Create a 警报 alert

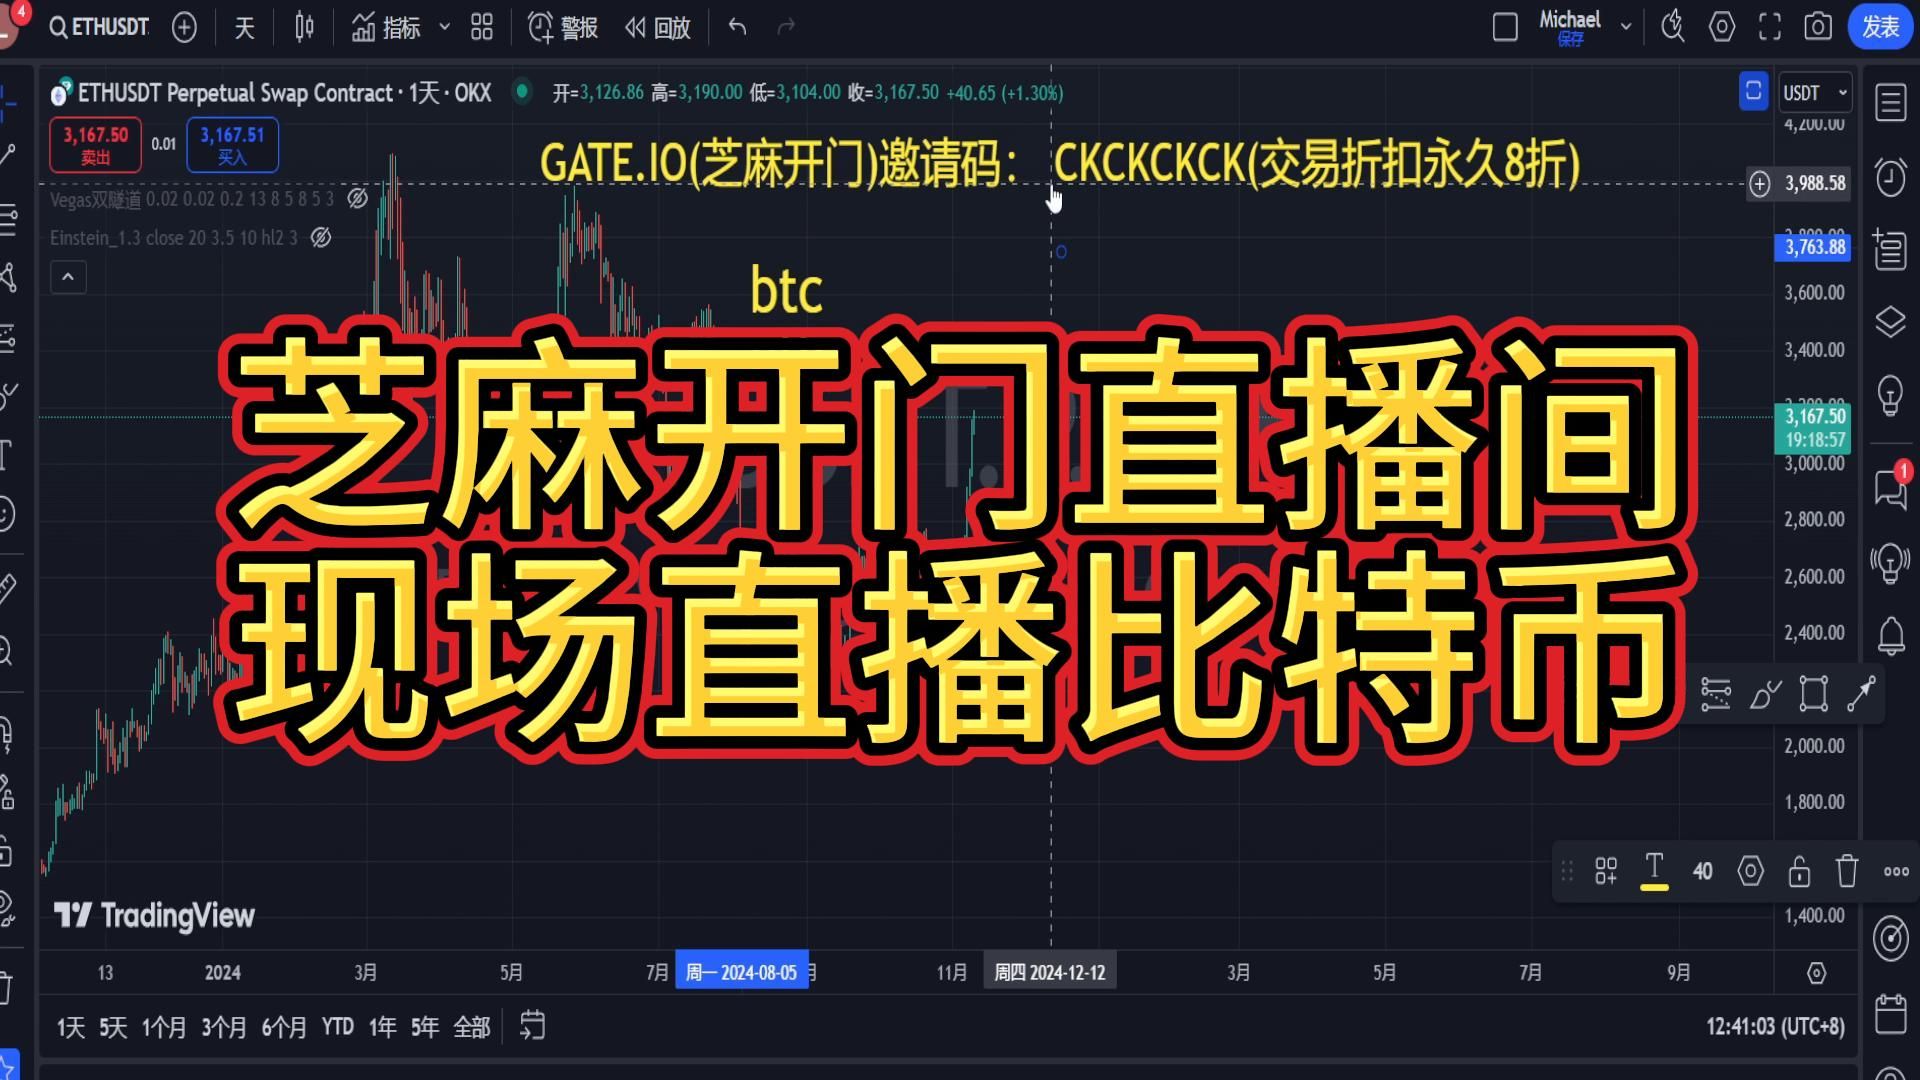click(562, 27)
